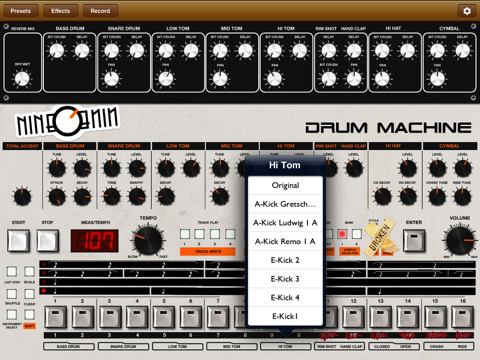Click Cymbal Bit Crush effect knob
This screenshot has height=360, width=480.
click(437, 51)
